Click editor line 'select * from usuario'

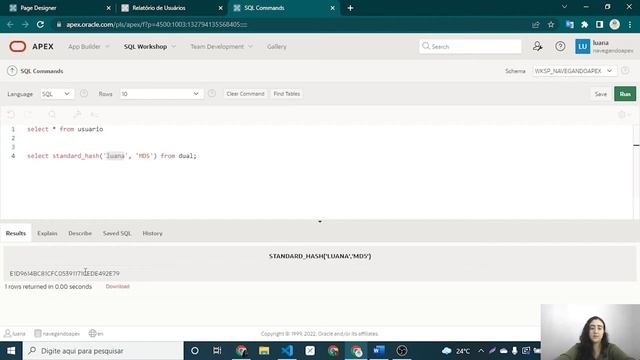(65, 129)
